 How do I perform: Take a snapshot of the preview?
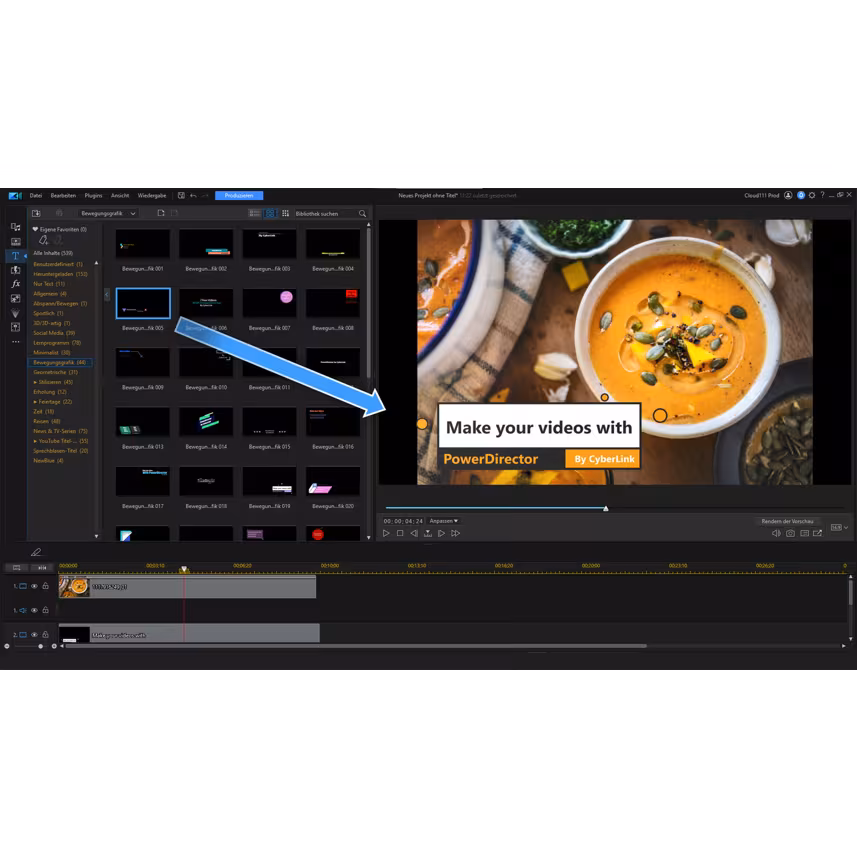coord(790,534)
